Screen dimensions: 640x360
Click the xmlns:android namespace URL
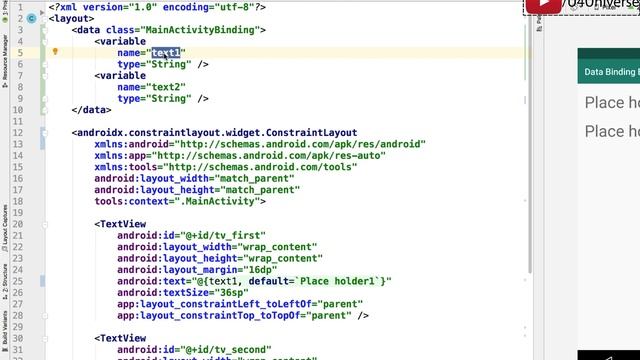pos(300,144)
